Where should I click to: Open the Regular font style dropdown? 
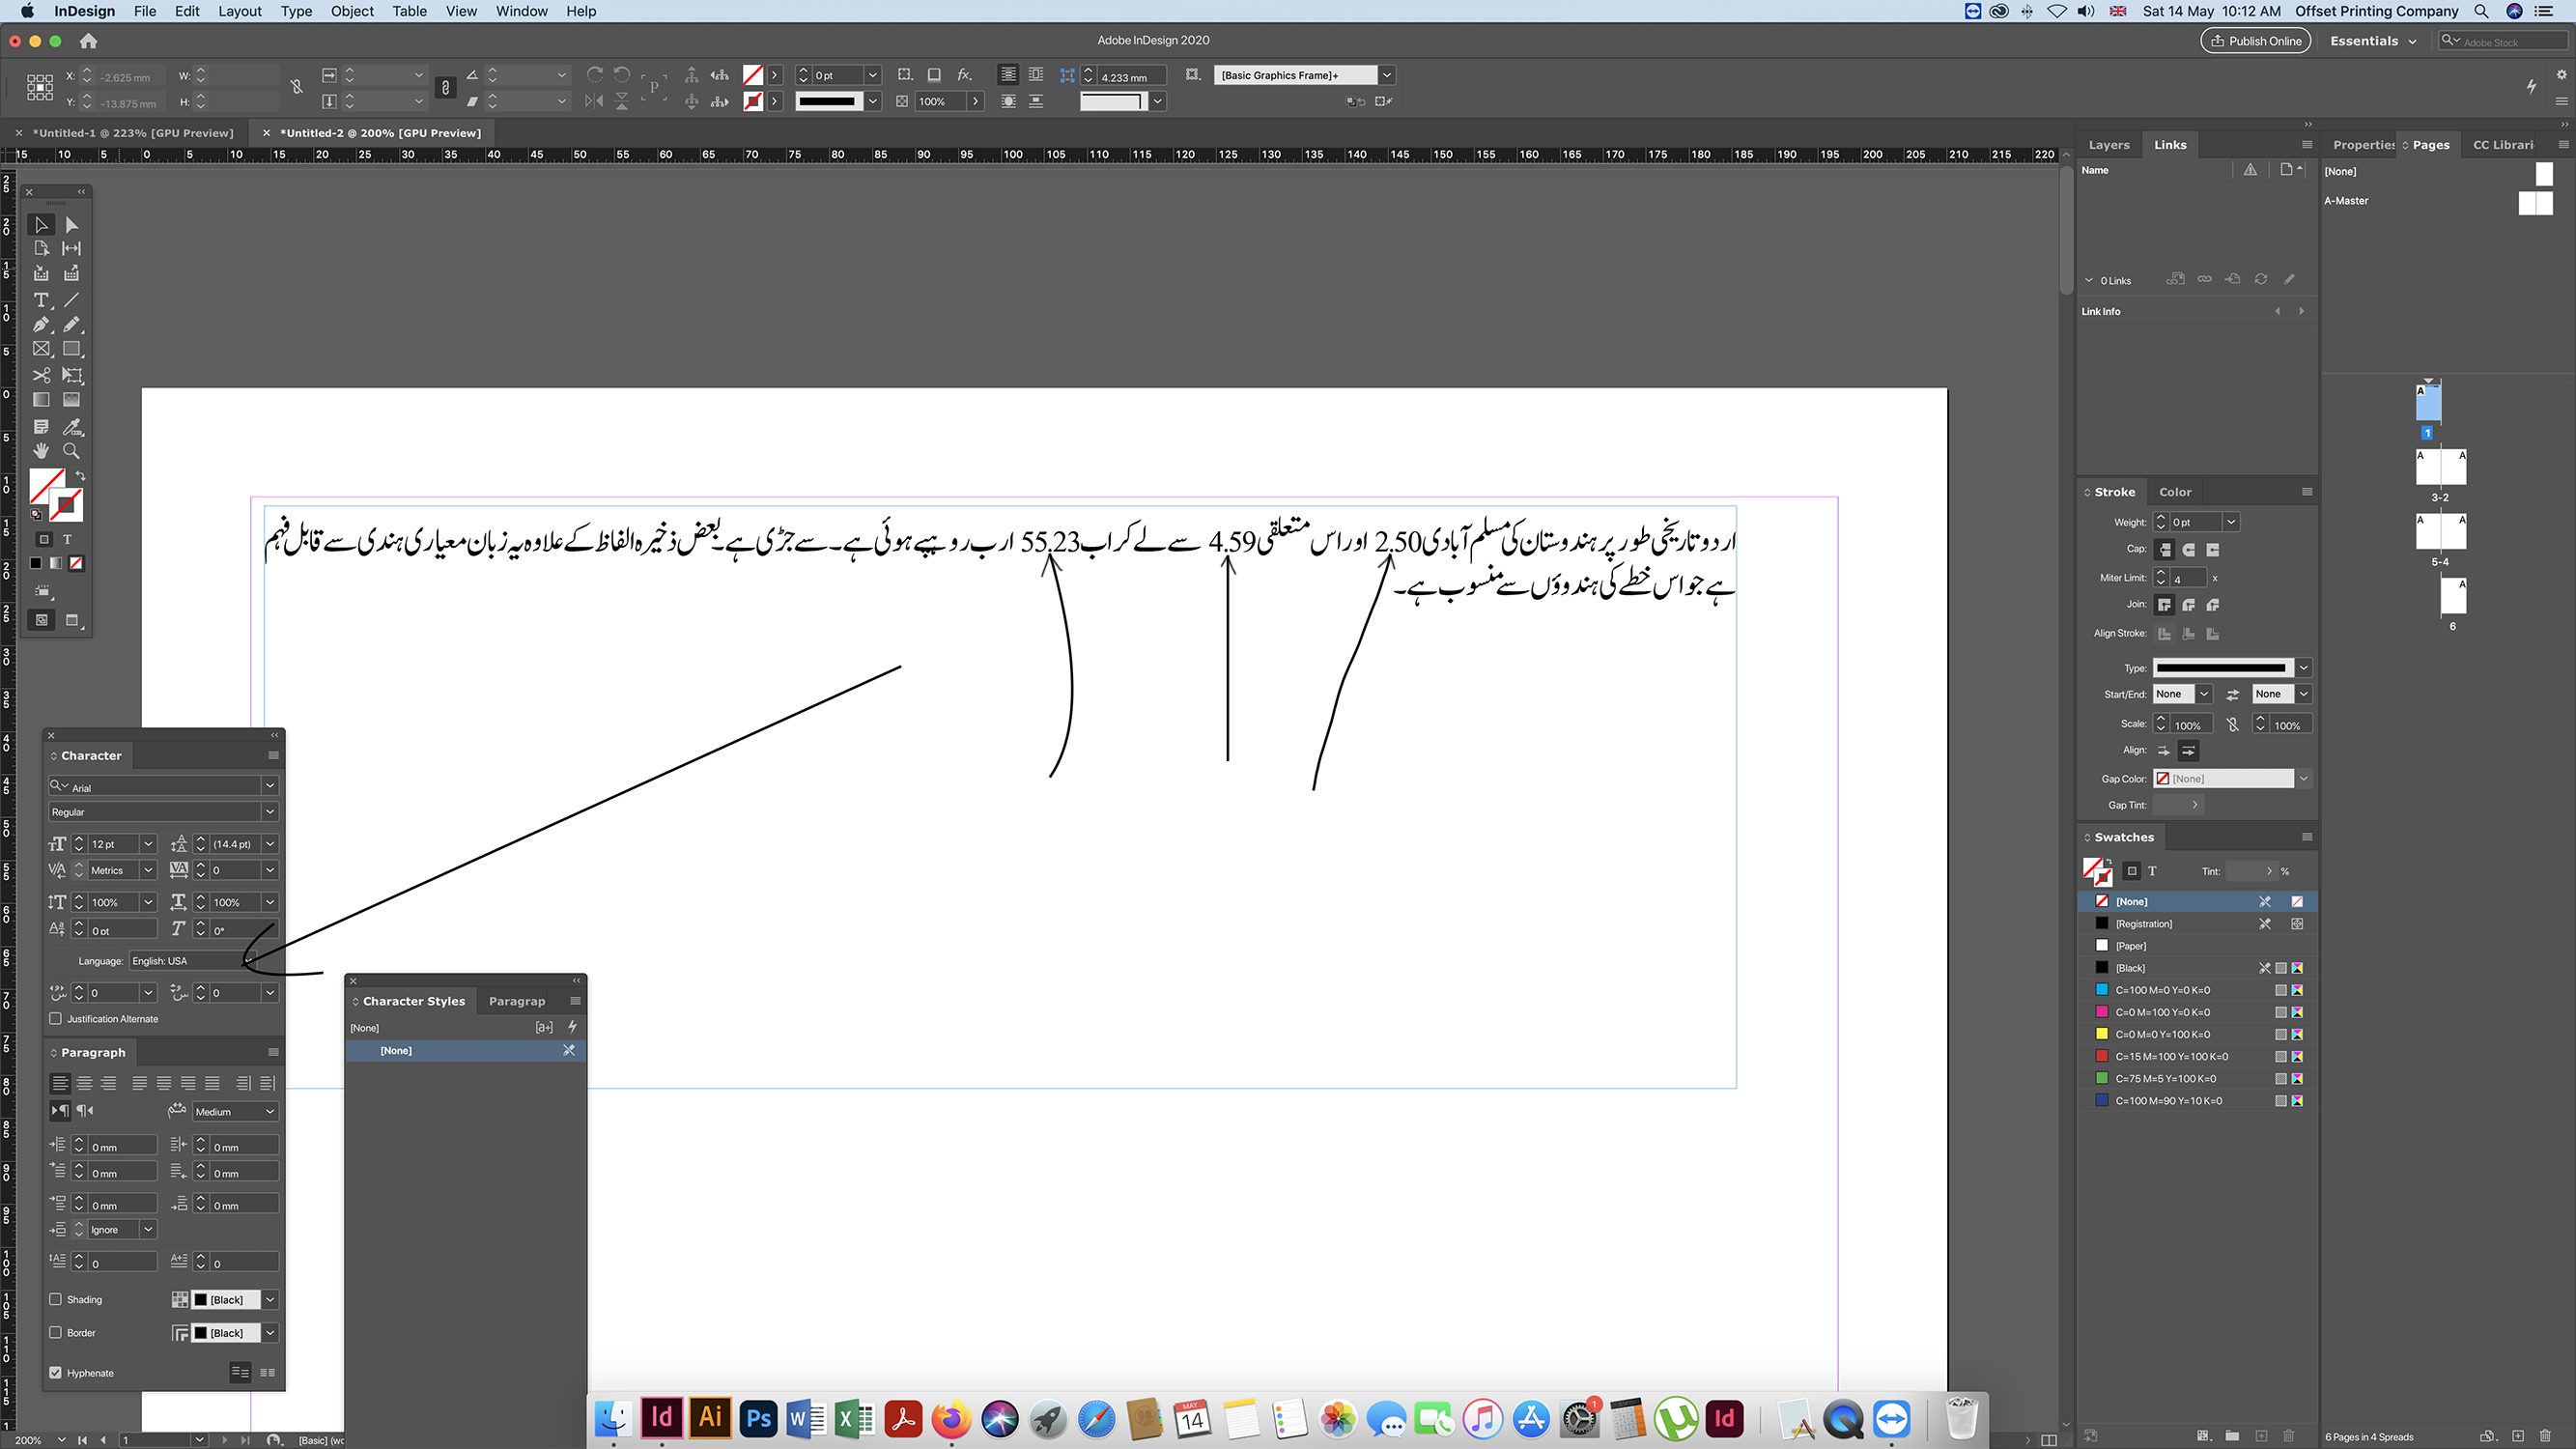tap(270, 811)
